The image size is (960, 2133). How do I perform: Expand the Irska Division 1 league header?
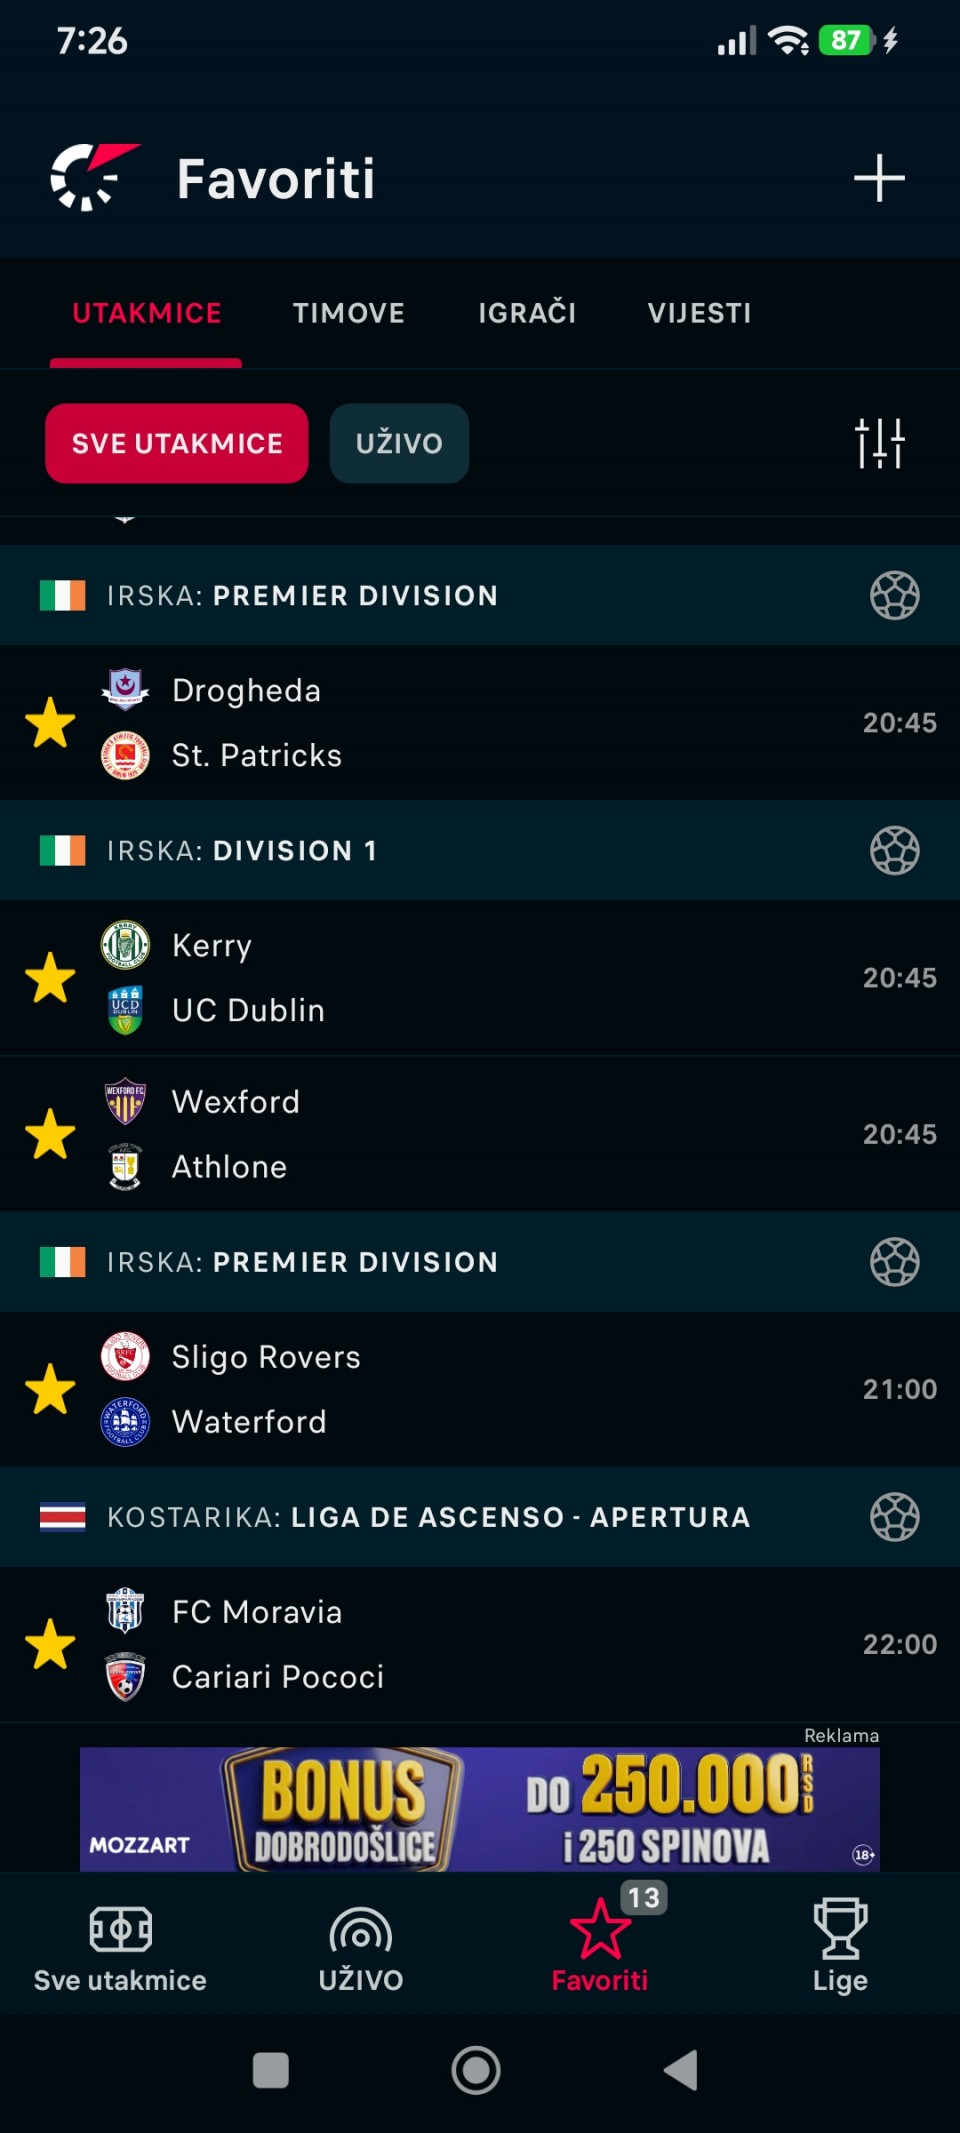pos(480,850)
